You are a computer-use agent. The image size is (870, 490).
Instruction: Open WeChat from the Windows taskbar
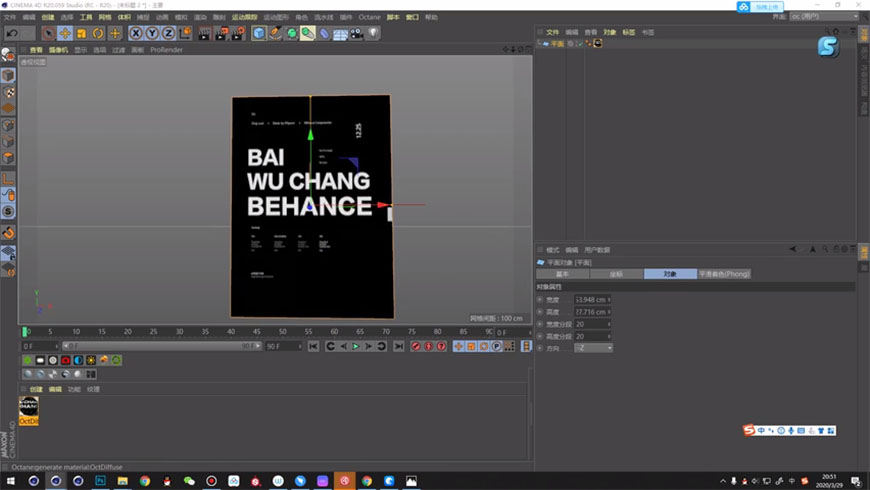(189, 481)
